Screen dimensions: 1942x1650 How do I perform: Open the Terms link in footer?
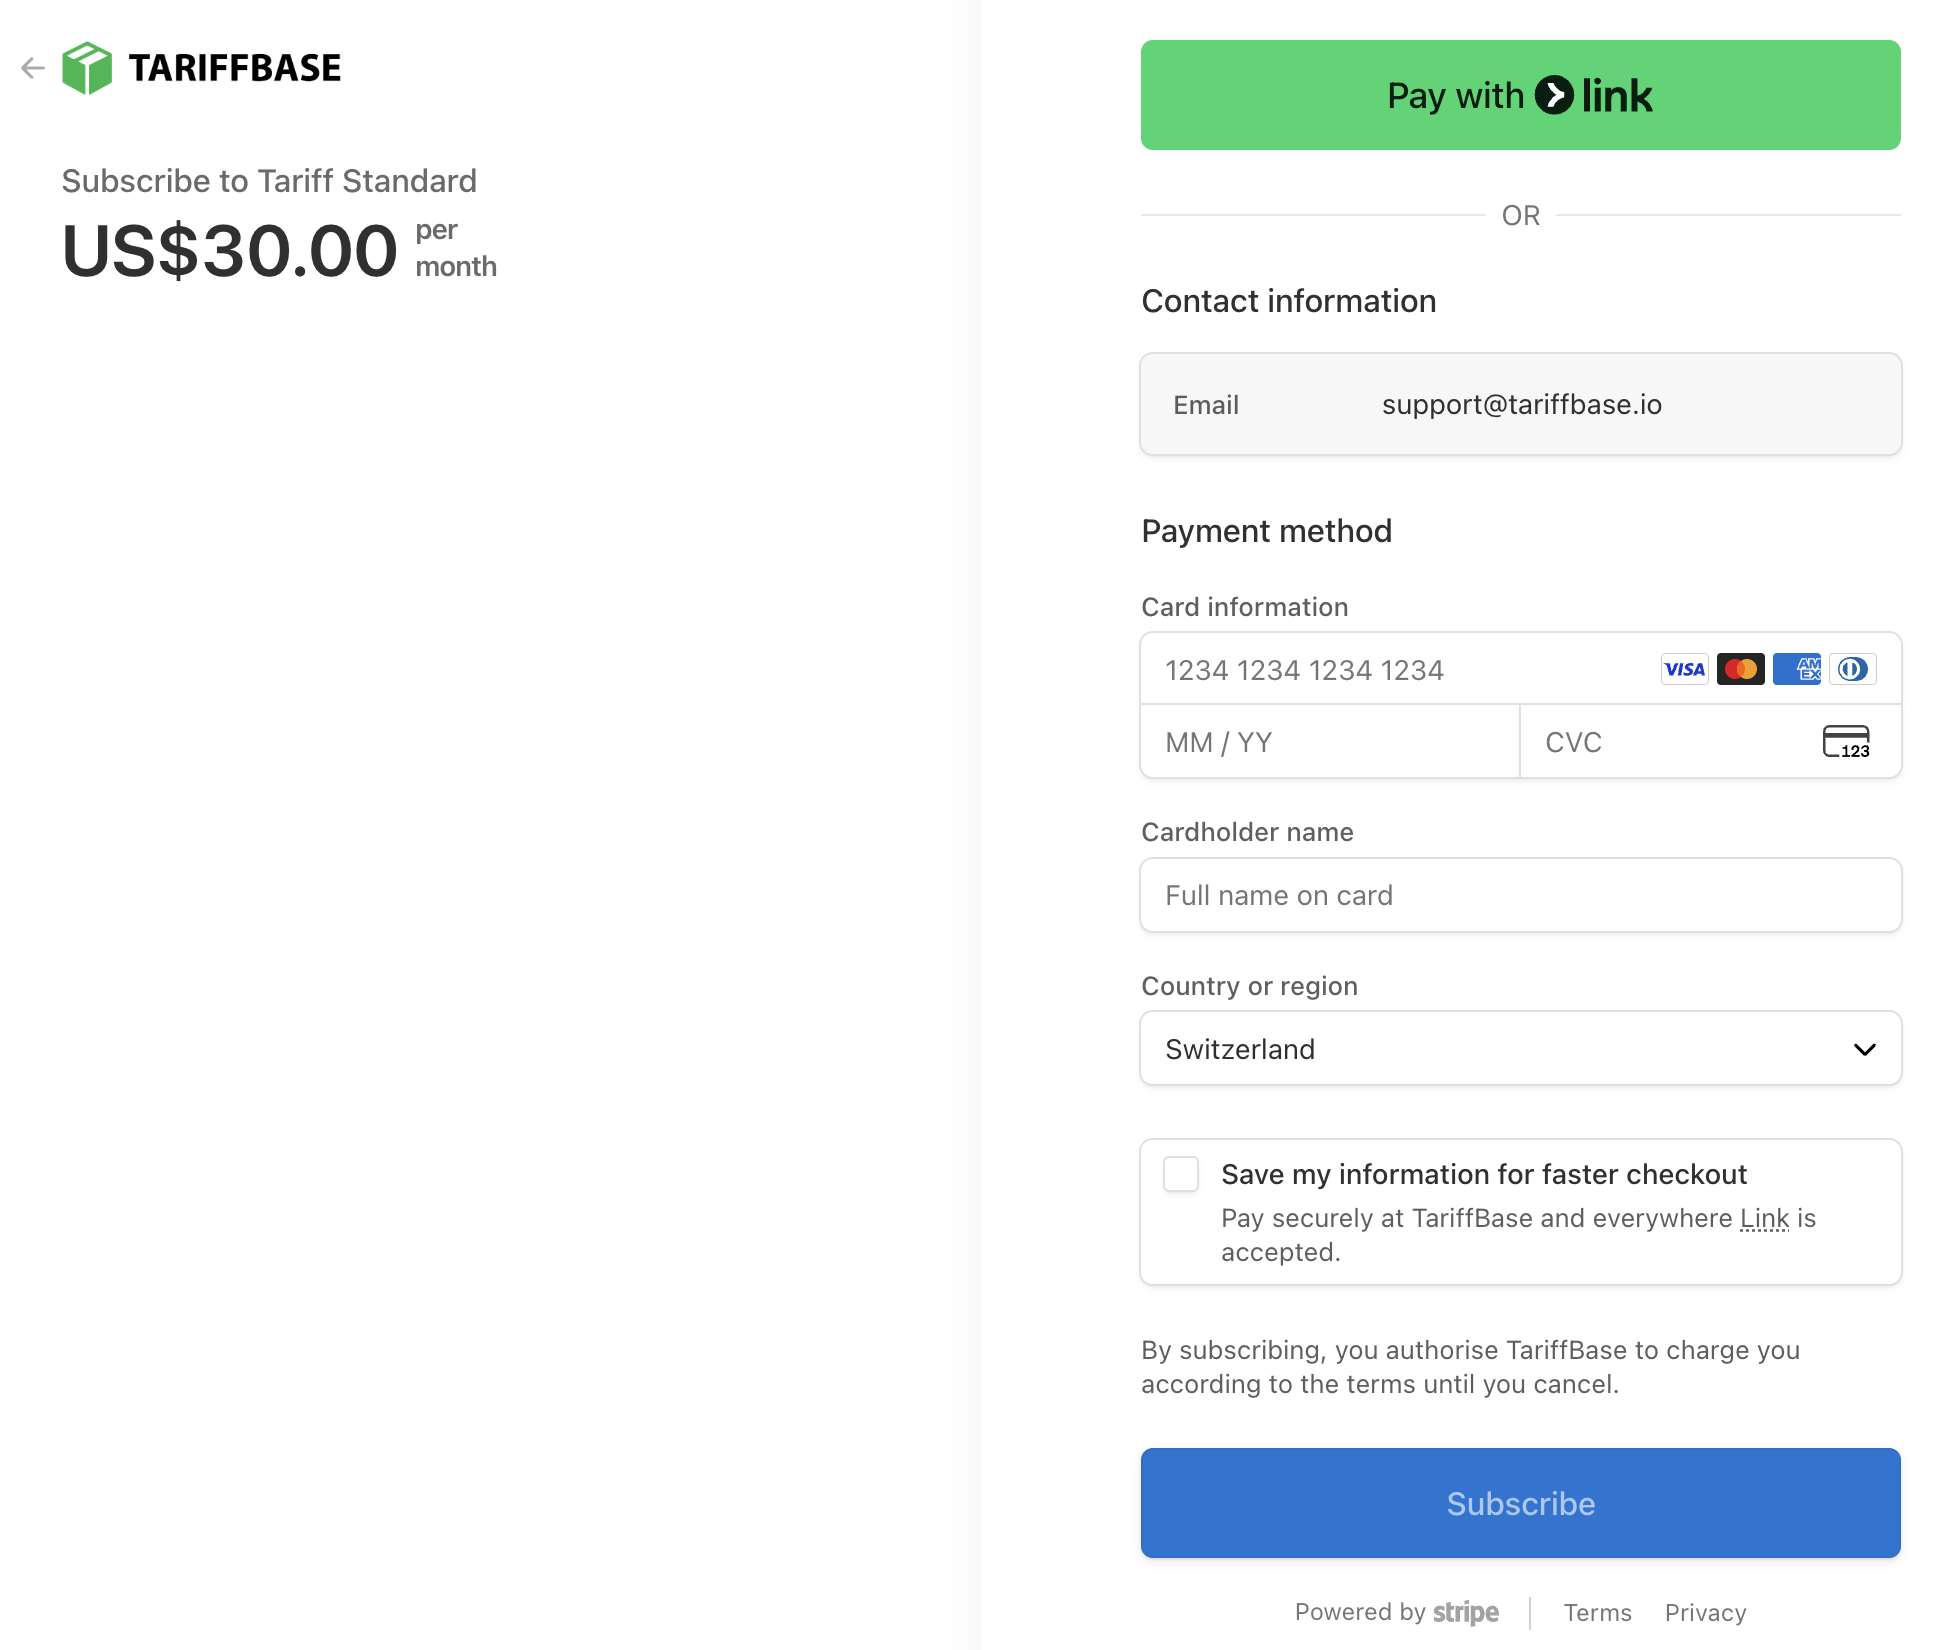(x=1597, y=1612)
